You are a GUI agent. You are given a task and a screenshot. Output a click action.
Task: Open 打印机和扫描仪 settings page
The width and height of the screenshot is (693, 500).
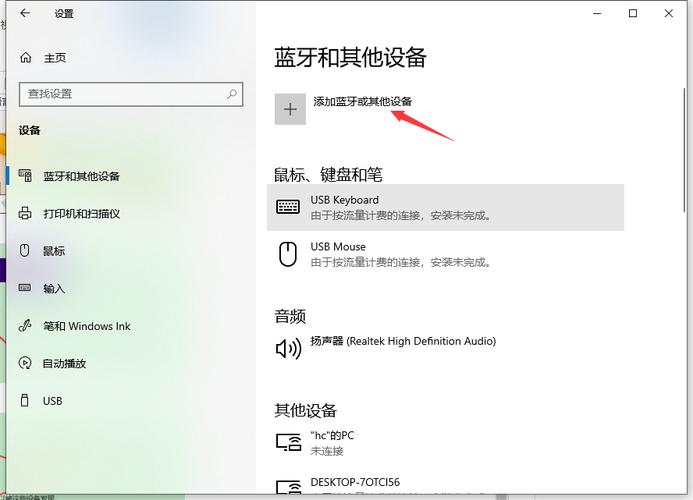81,214
